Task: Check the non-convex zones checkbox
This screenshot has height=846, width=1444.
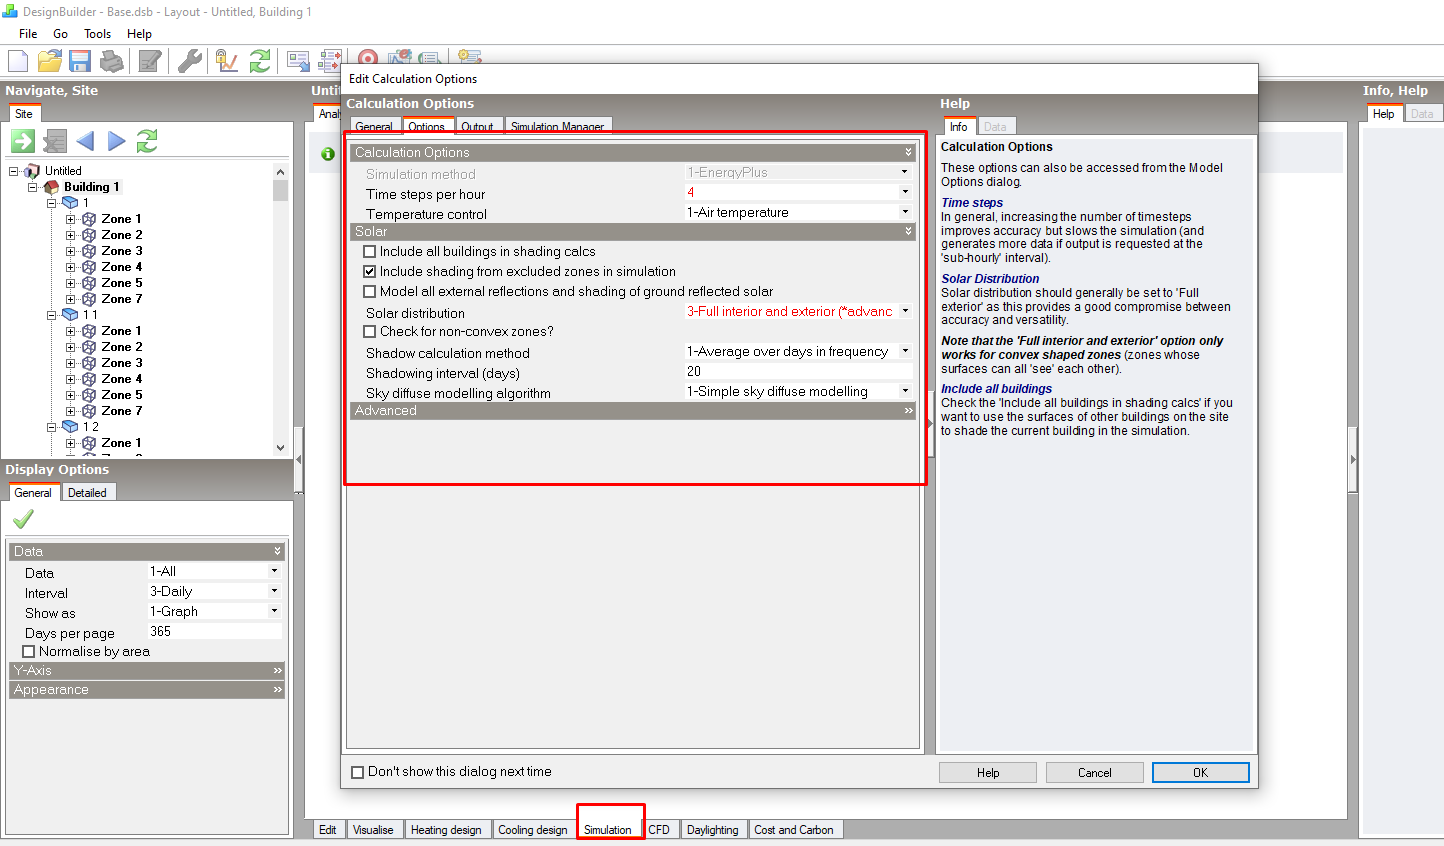Action: (370, 332)
